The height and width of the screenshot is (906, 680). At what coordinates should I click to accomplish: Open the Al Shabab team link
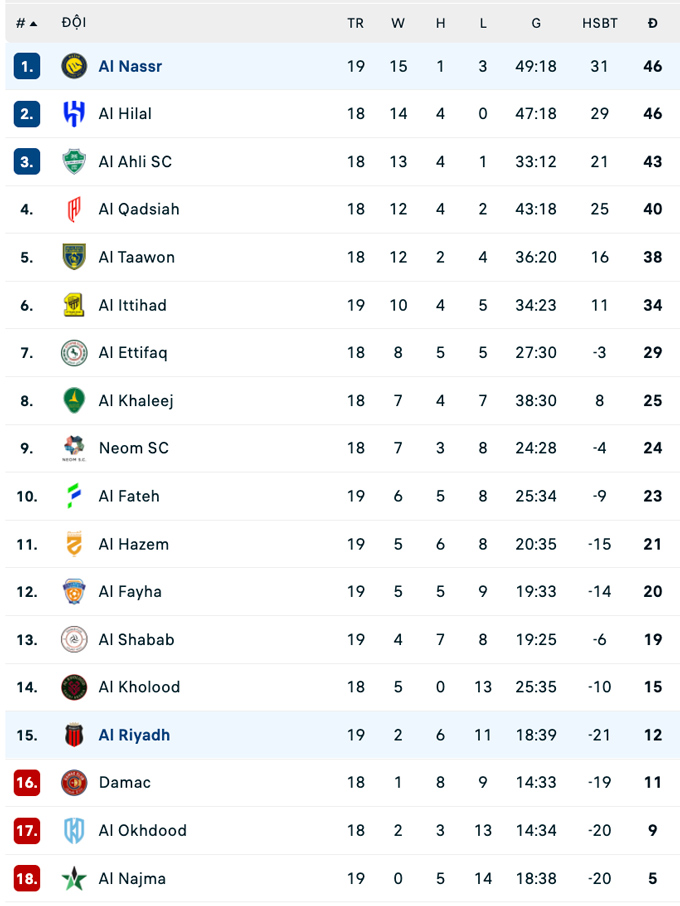[136, 639]
